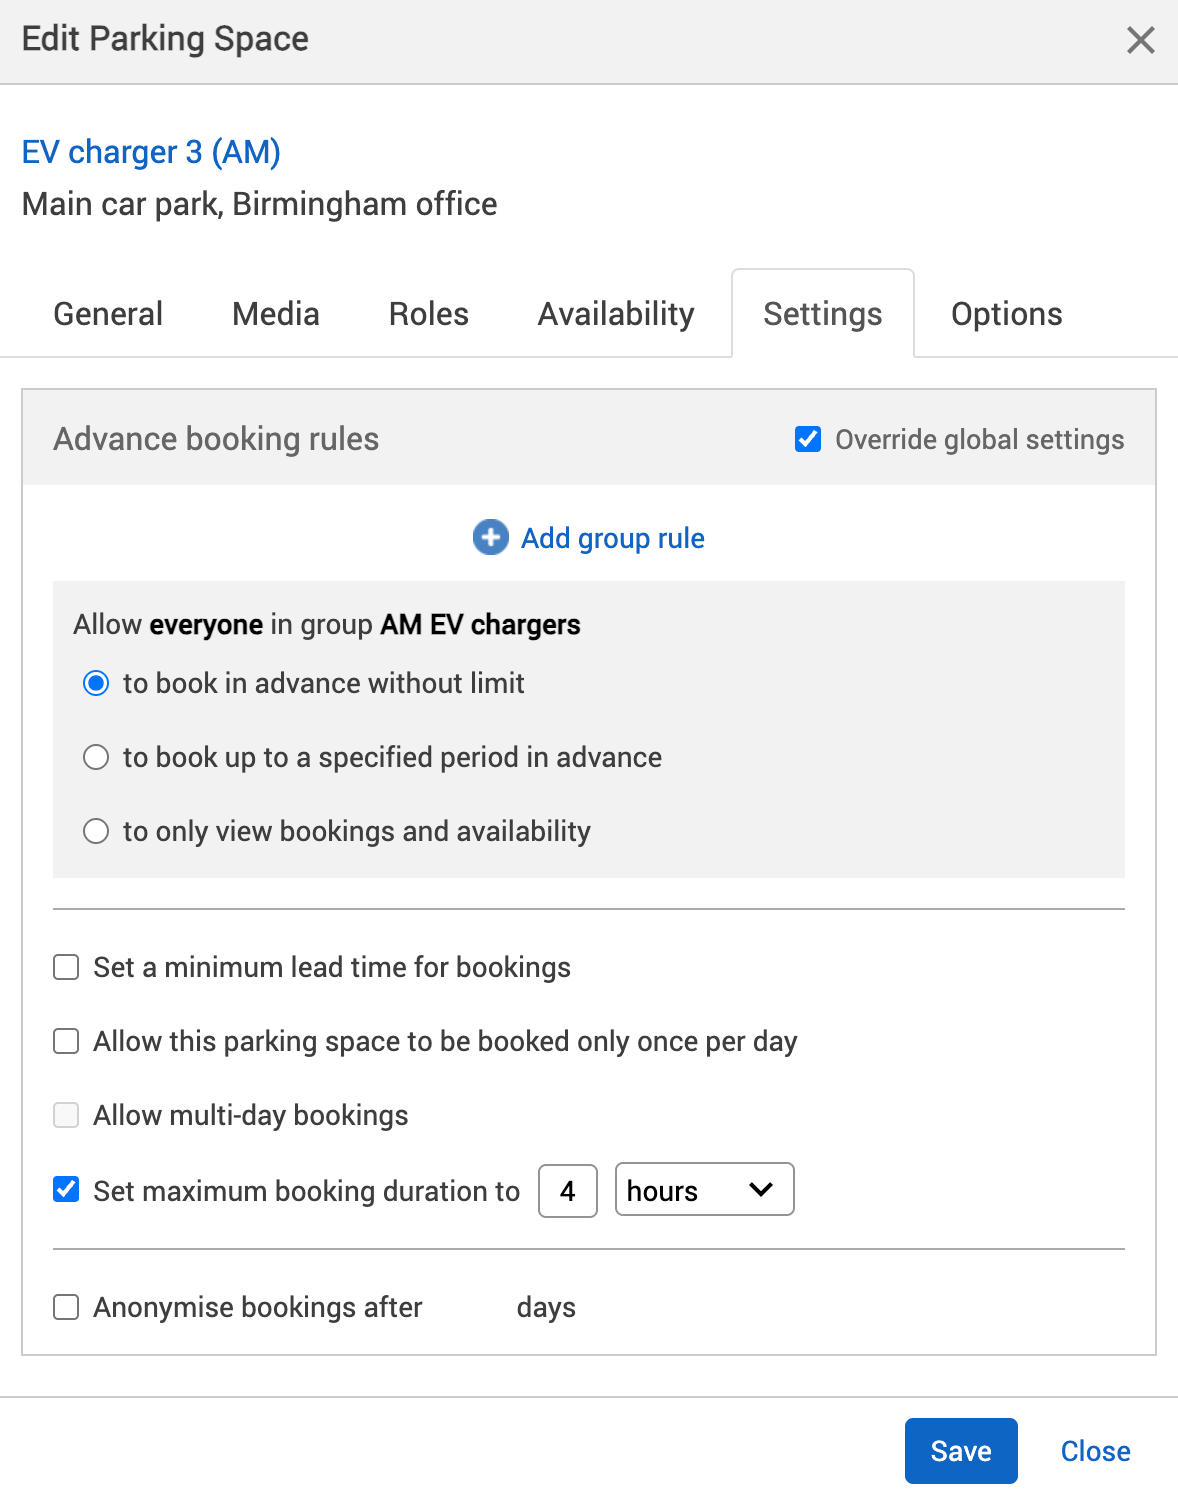Choose 'to book up to a specified period'
Image resolution: width=1178 pixels, height=1495 pixels.
coord(96,757)
